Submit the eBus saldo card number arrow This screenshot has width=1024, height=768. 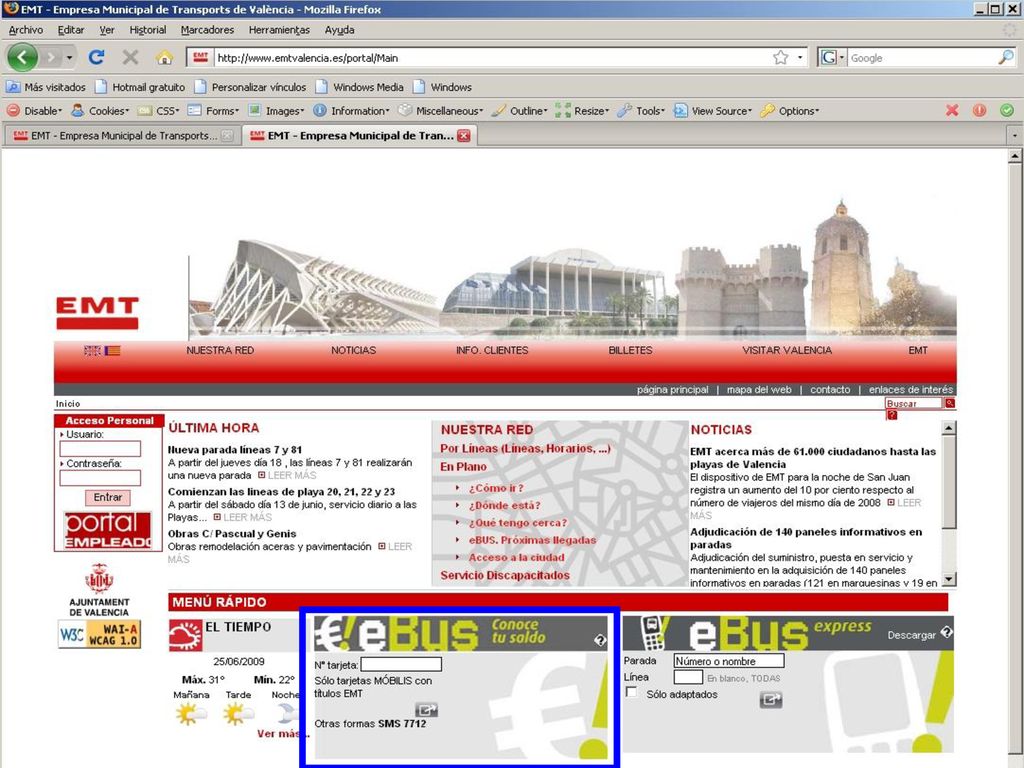426,710
